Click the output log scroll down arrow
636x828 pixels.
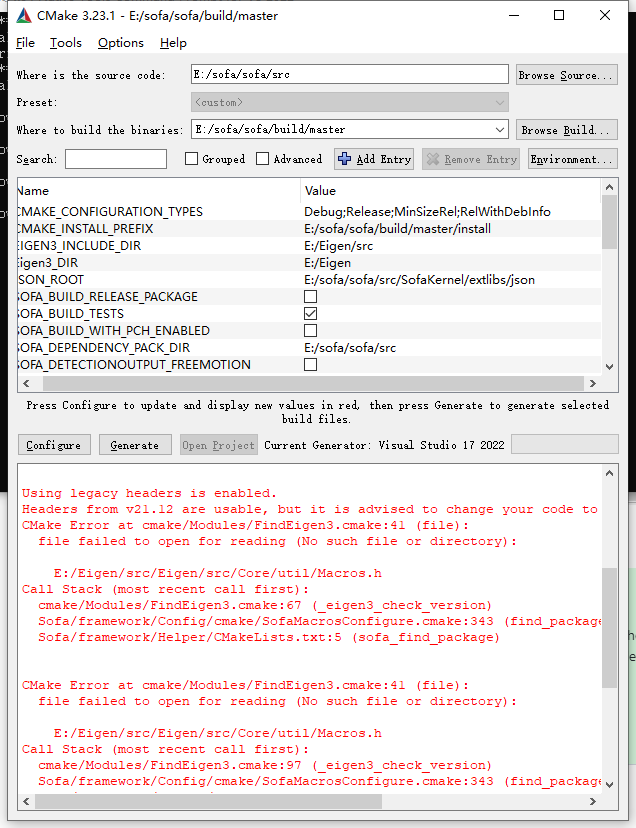click(609, 785)
